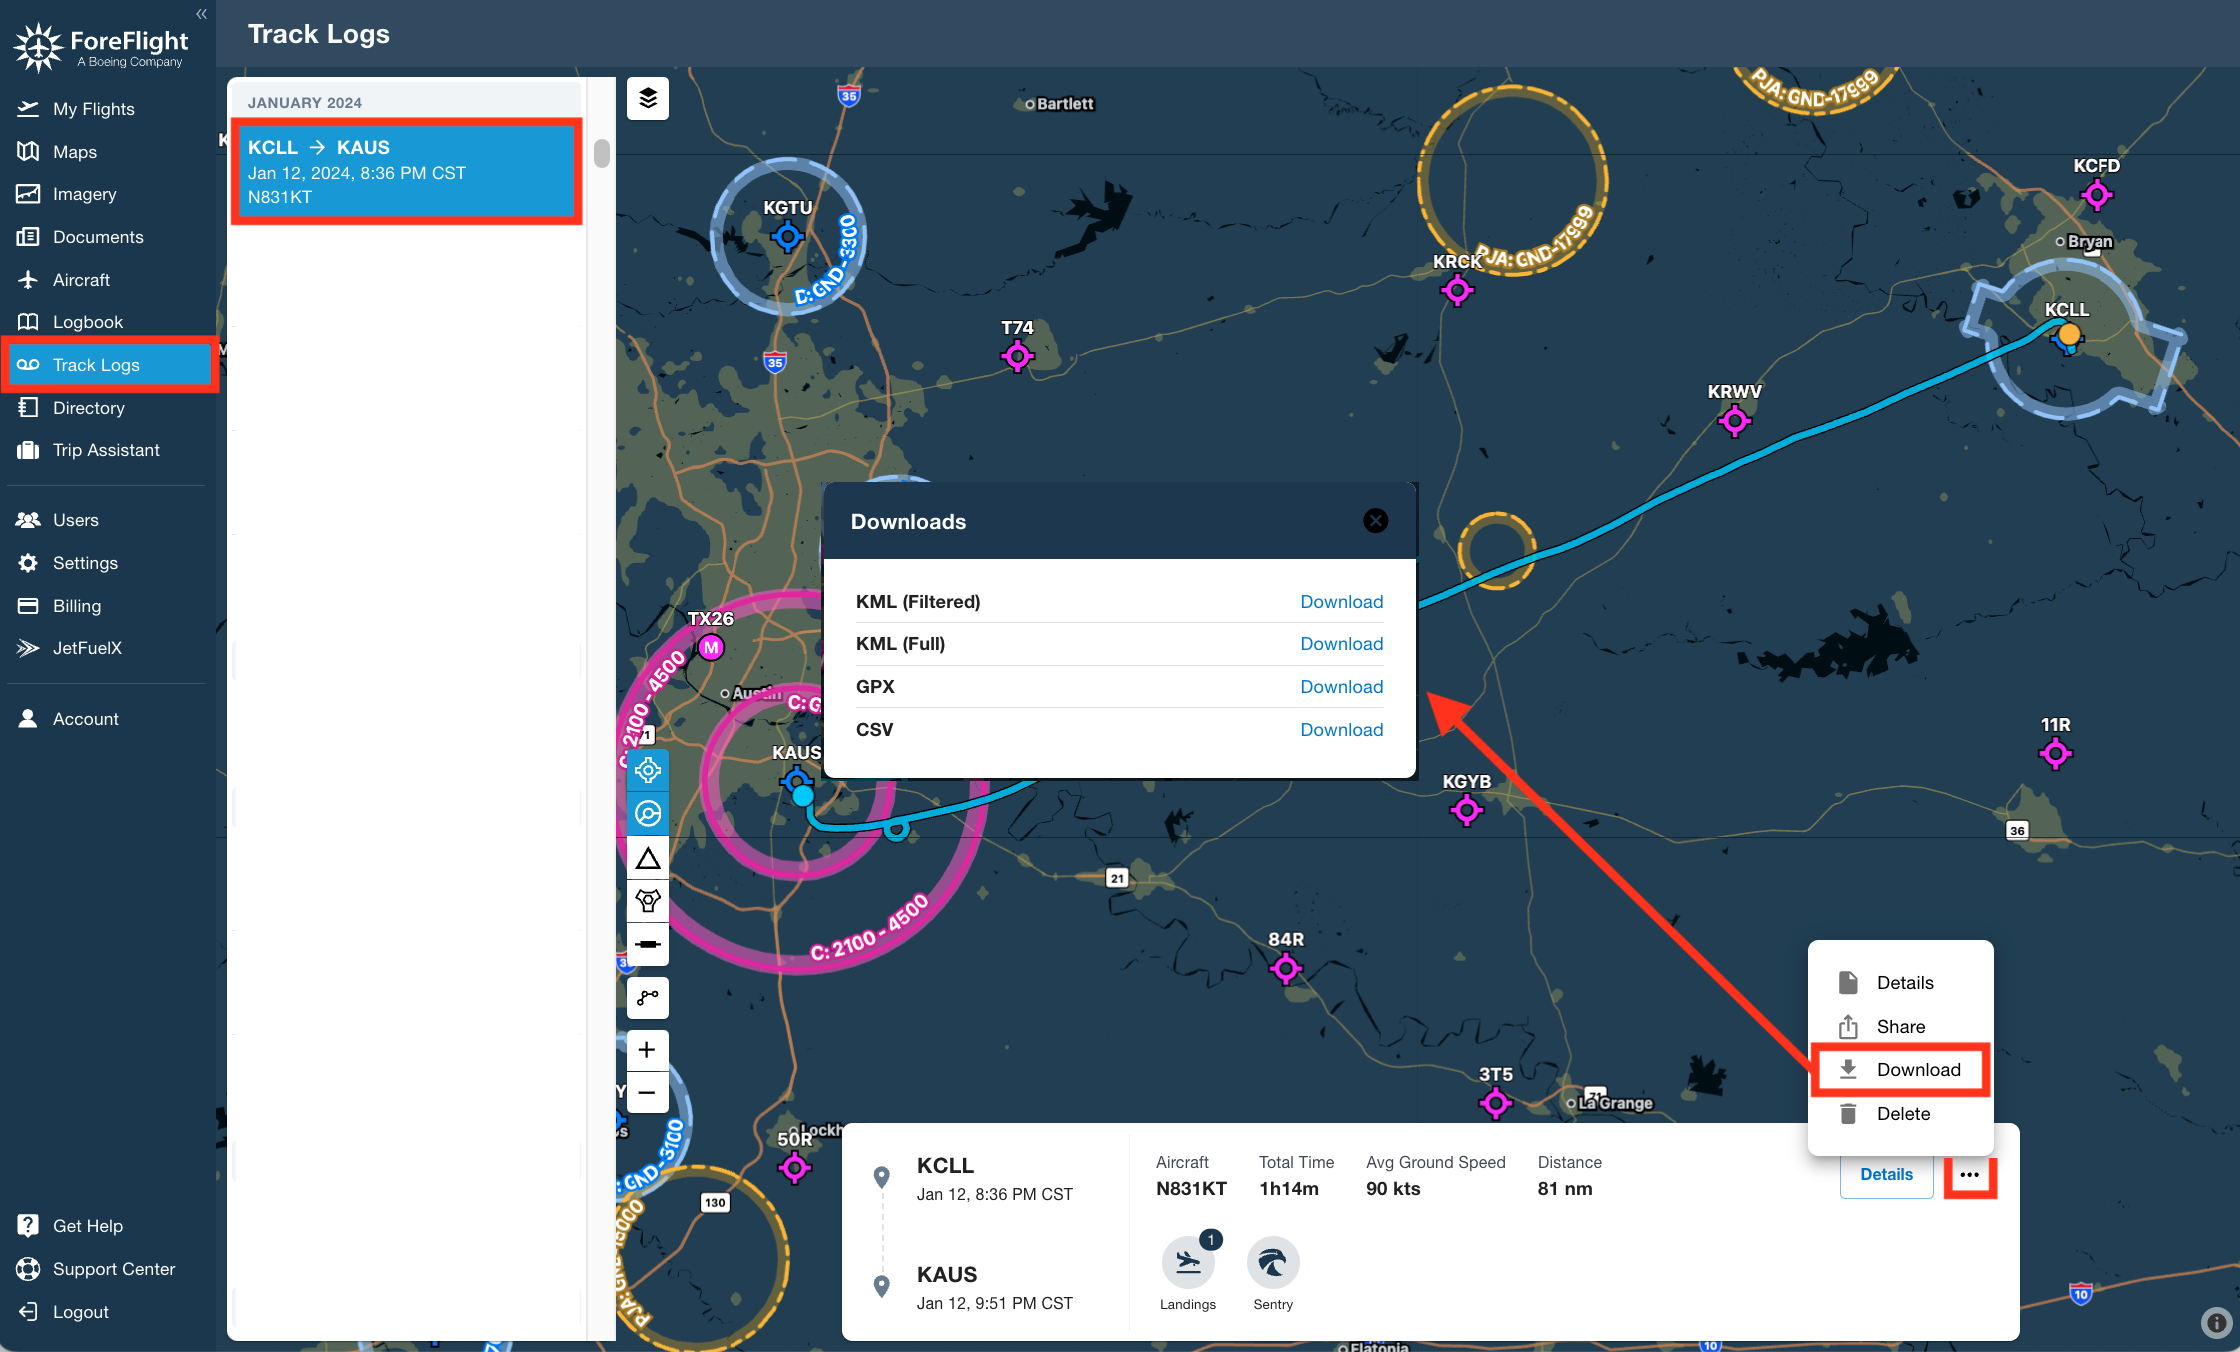Collapse the sidebar with the double chevron

pyautogui.click(x=201, y=14)
